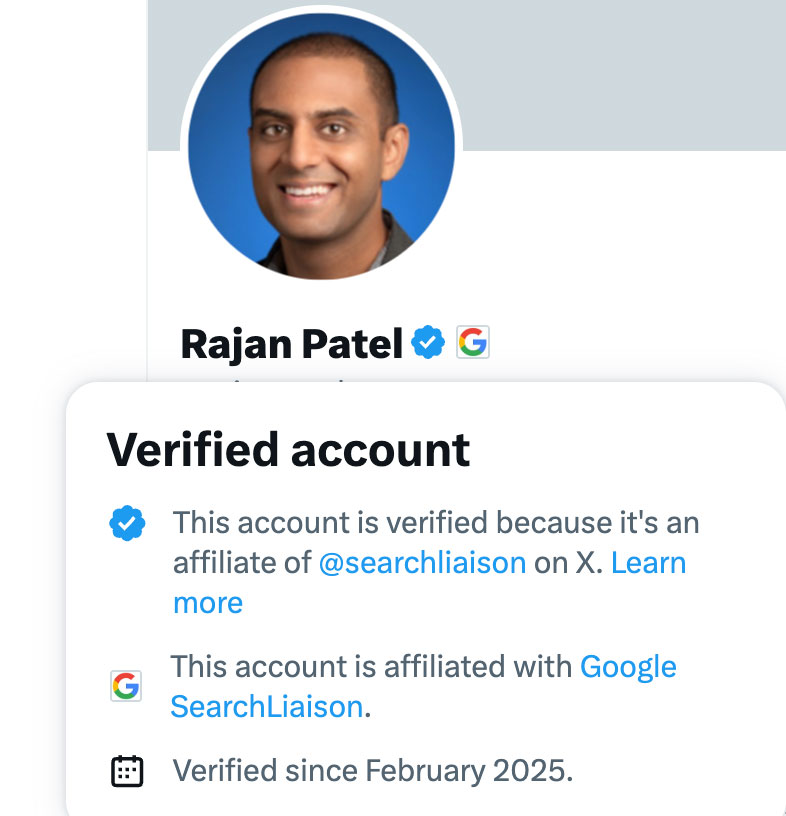
Task: Click the Verified account heading
Action: pyautogui.click(x=288, y=449)
